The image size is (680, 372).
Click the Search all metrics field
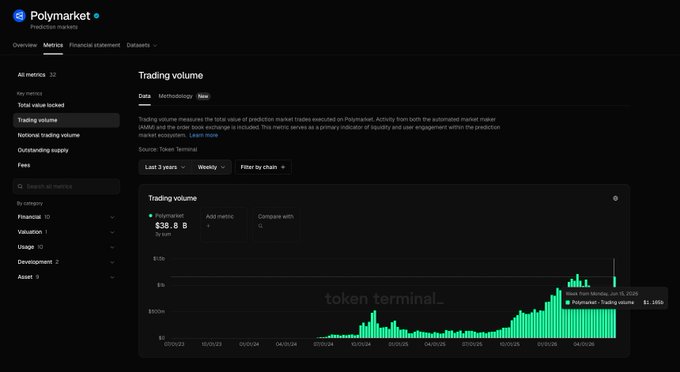tap(66, 186)
